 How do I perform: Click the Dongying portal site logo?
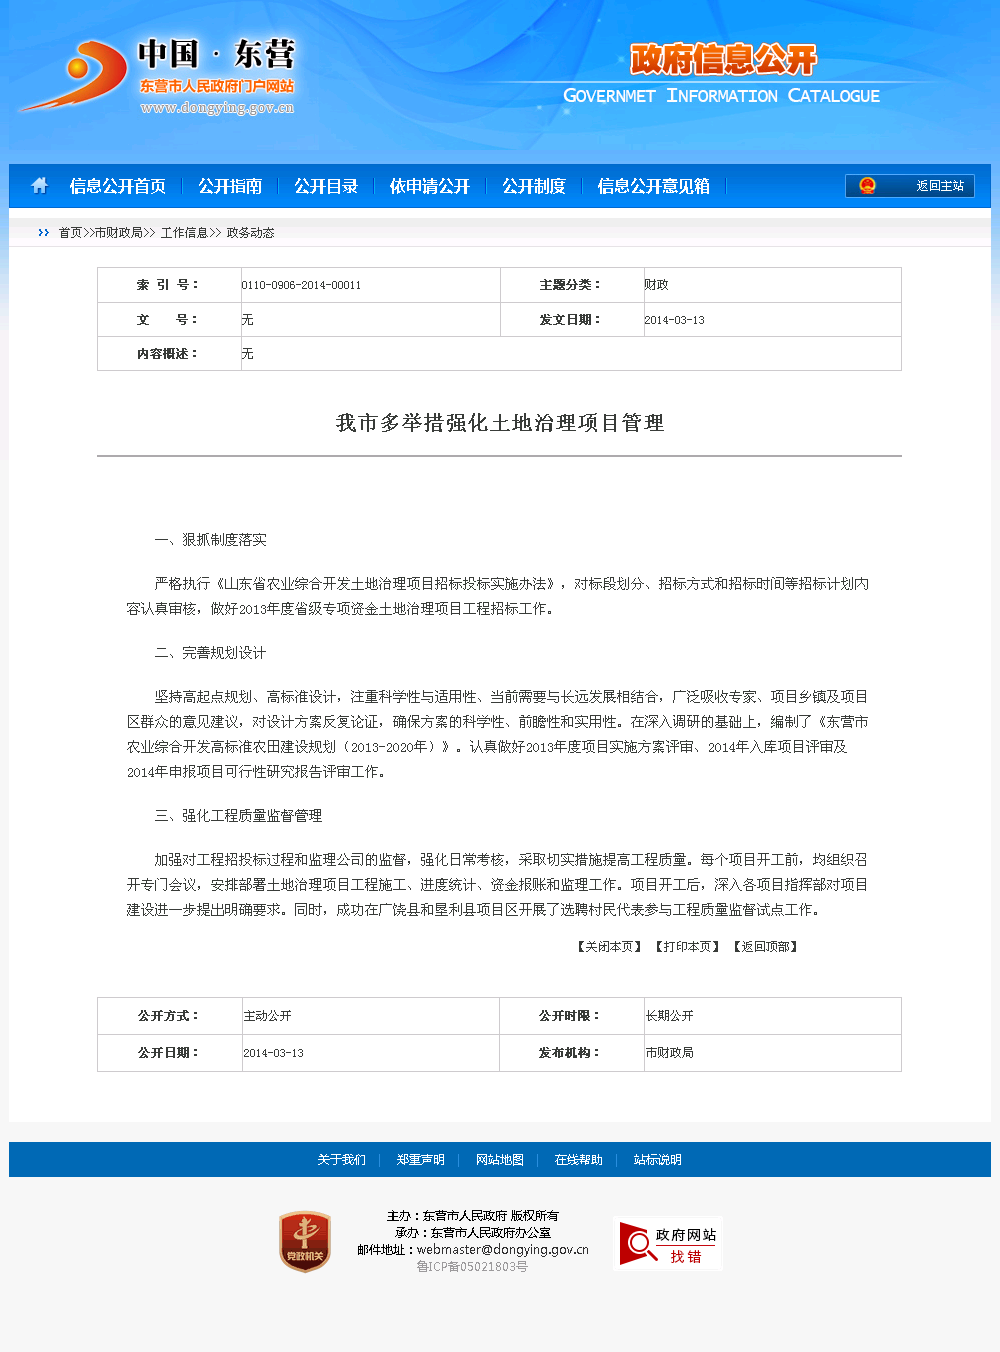pyautogui.click(x=160, y=76)
